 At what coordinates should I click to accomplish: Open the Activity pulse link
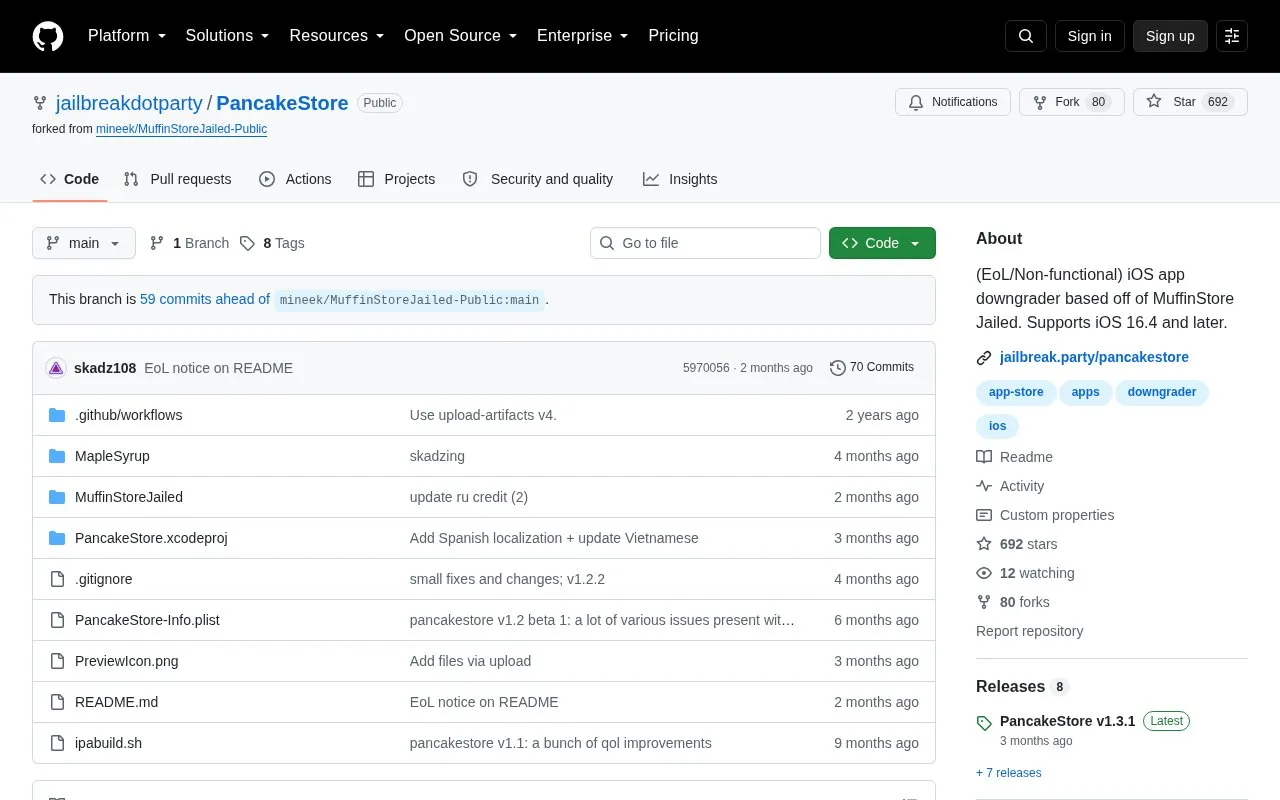coord(1011,486)
